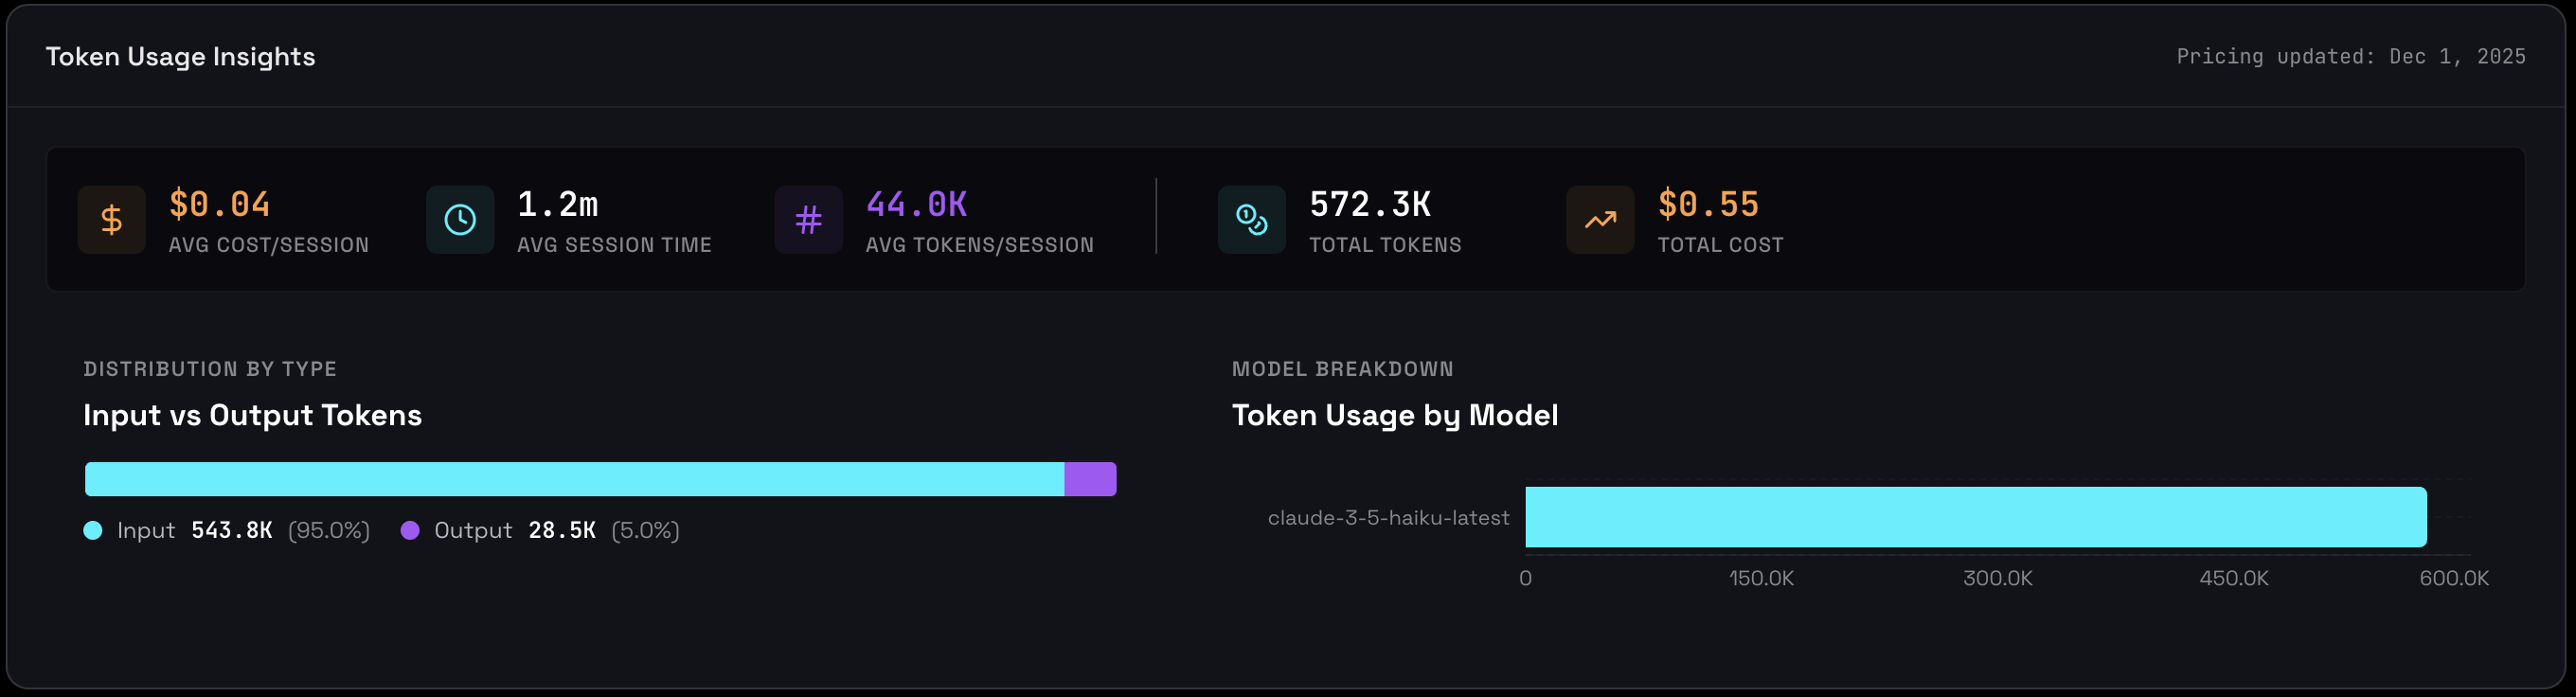Screen dimensions: 2576x697
Task: Switch to the Token Usage by Model view
Action: [x=1396, y=415]
